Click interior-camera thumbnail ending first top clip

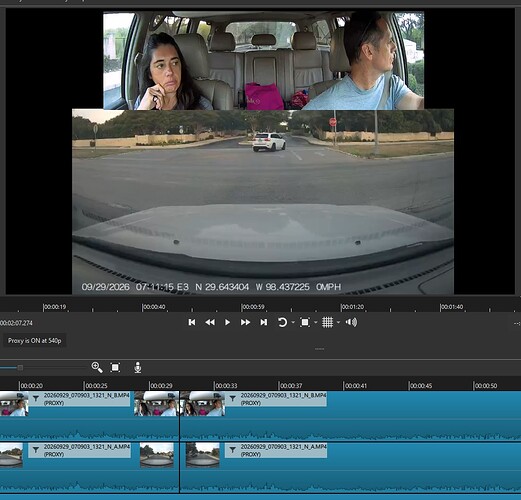(156, 404)
